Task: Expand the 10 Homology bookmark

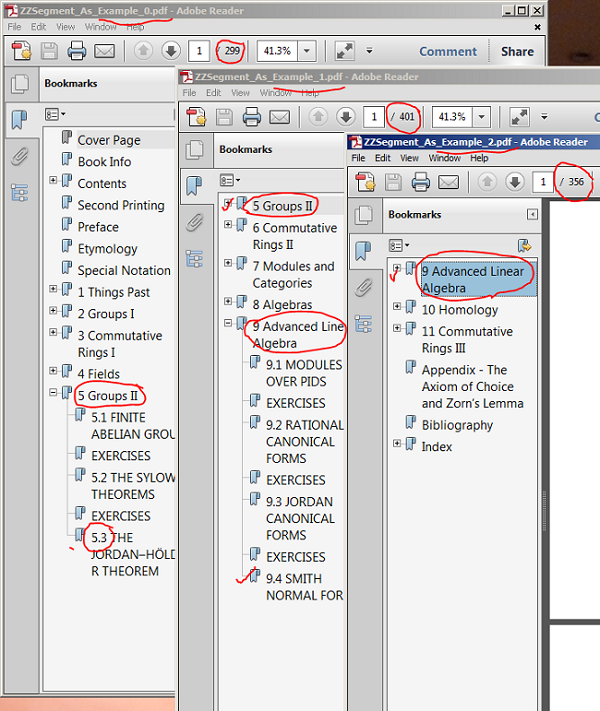Action: (x=397, y=306)
